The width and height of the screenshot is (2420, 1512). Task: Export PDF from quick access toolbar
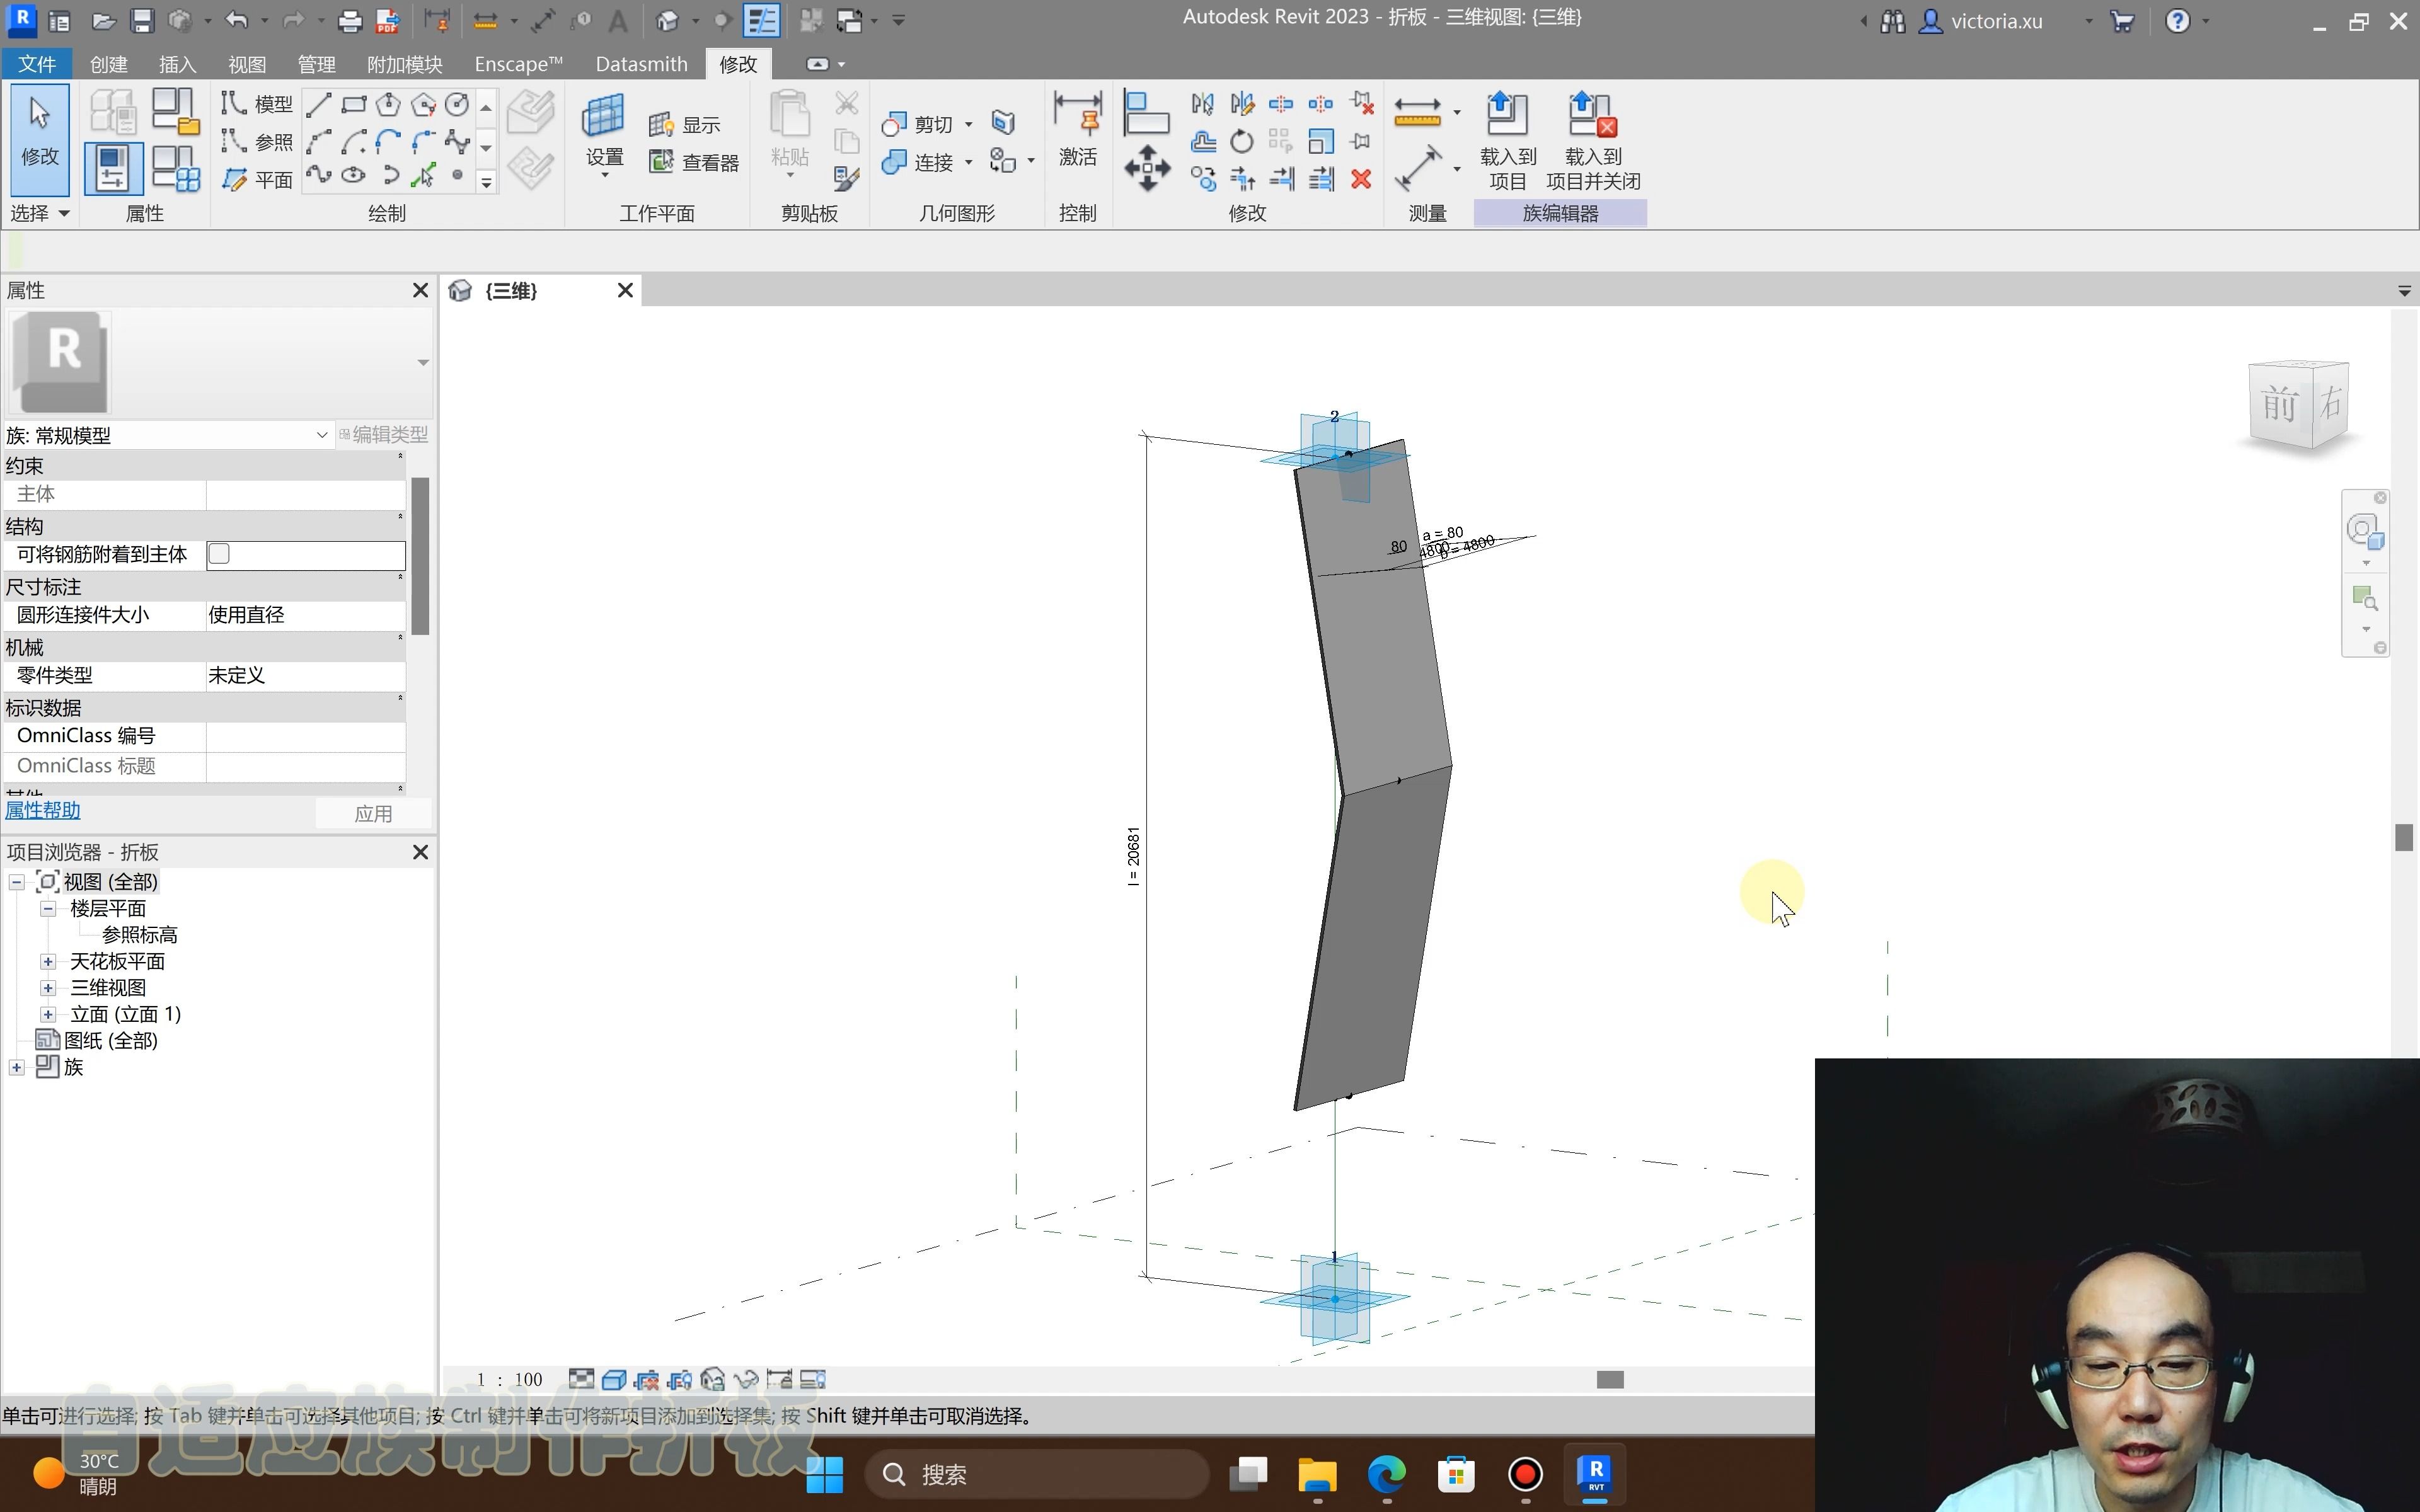388,20
